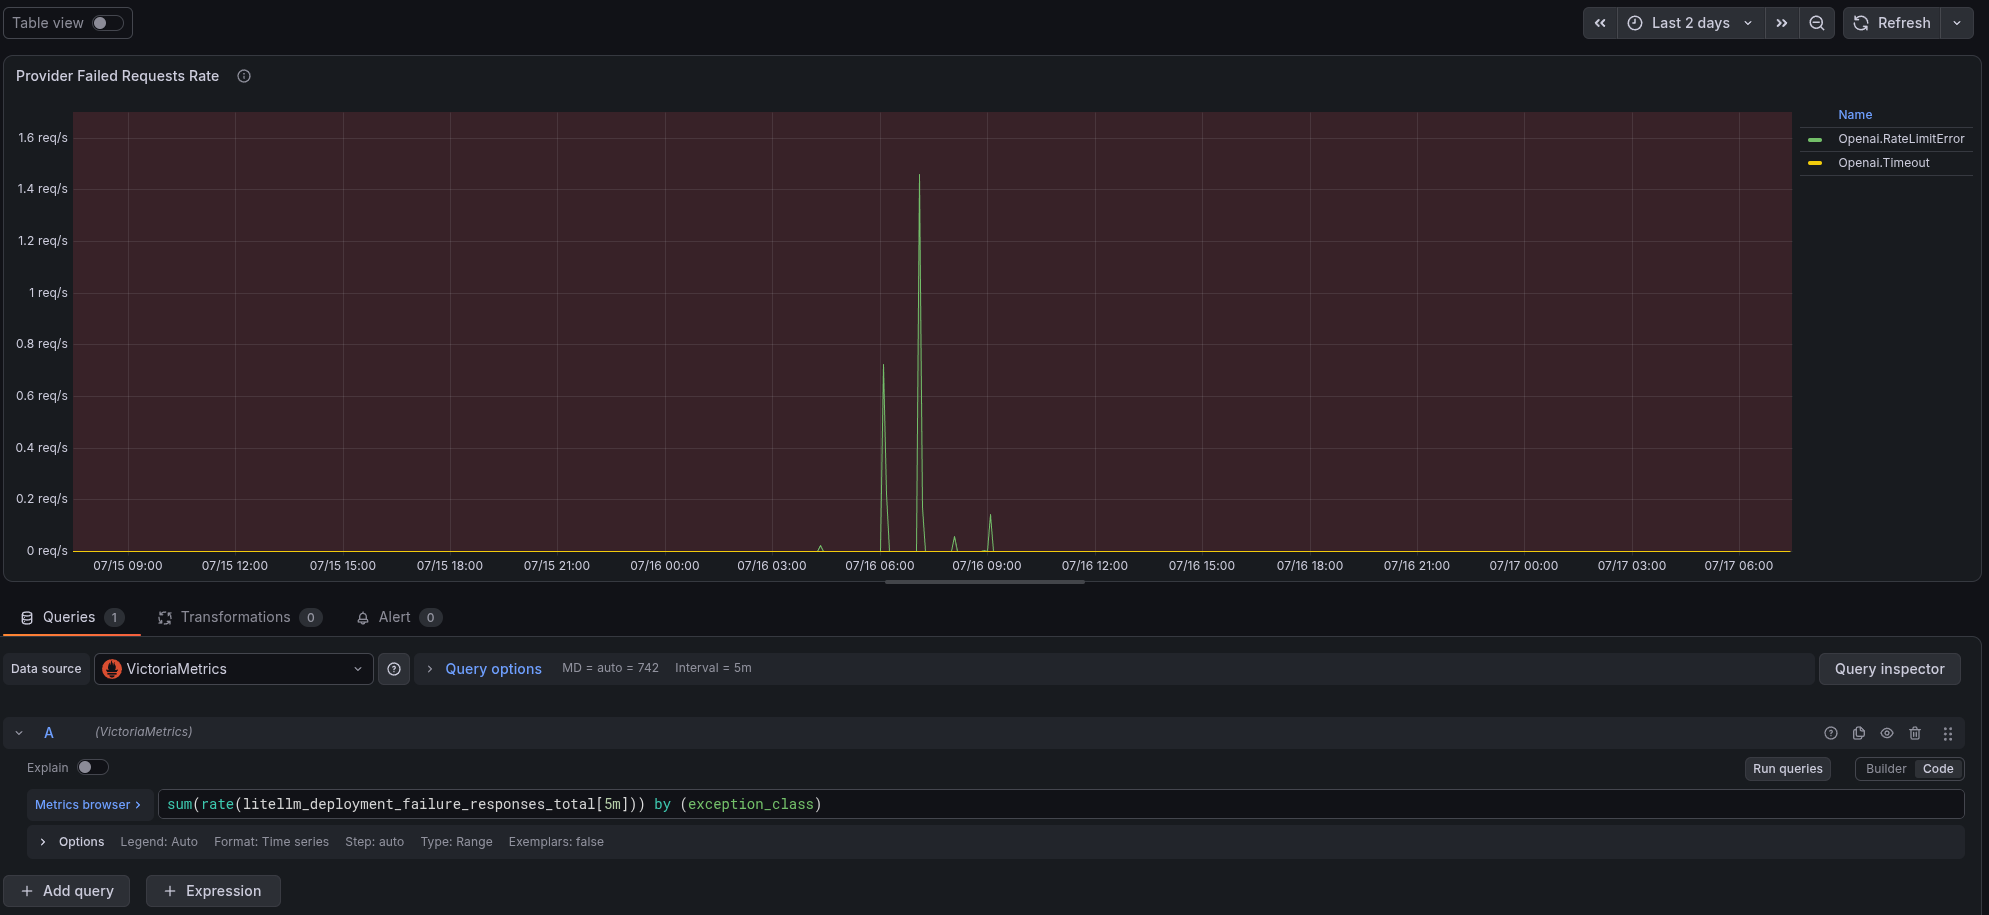
Task: Toggle the Explain switch
Action: [93, 767]
